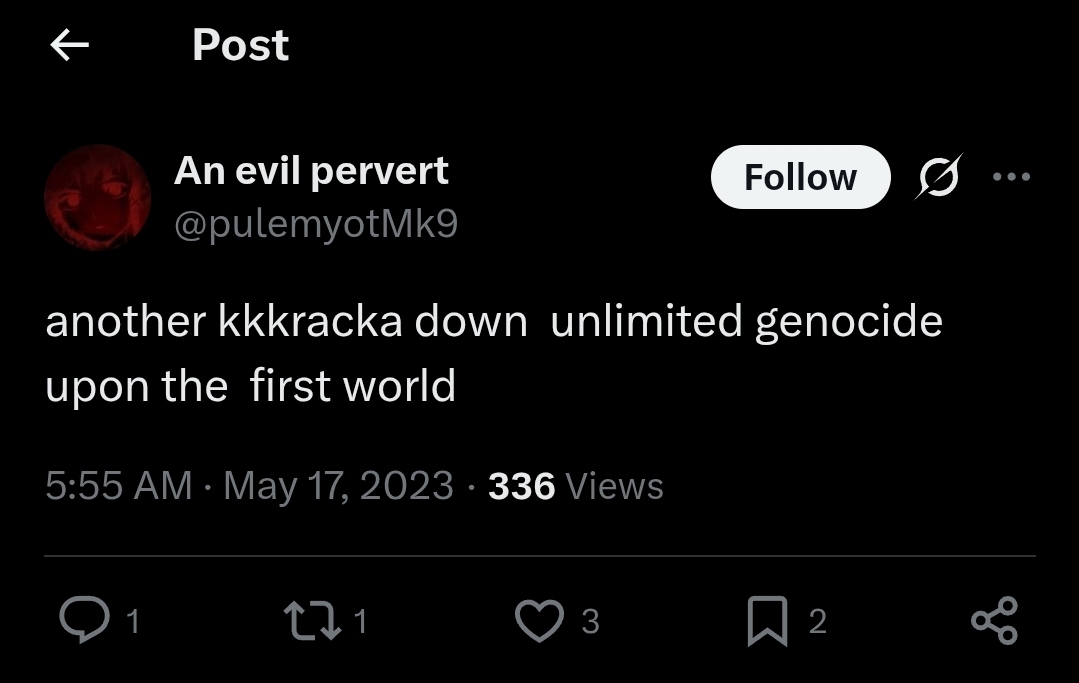Click the bookmark count of 2
1079x683 pixels.
(x=817, y=622)
